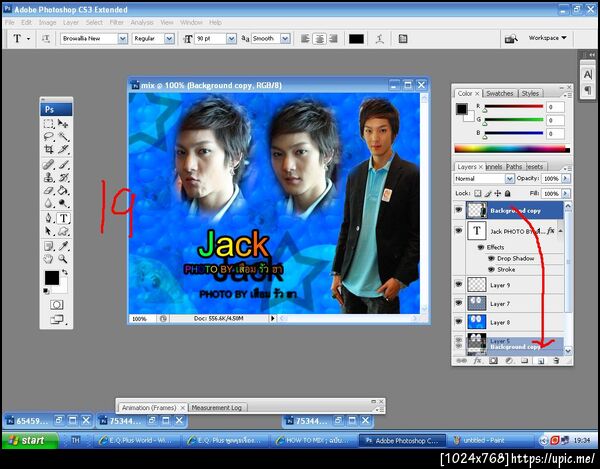Toggle lock transparent pixels
The width and height of the screenshot is (600, 469).
coord(478,194)
